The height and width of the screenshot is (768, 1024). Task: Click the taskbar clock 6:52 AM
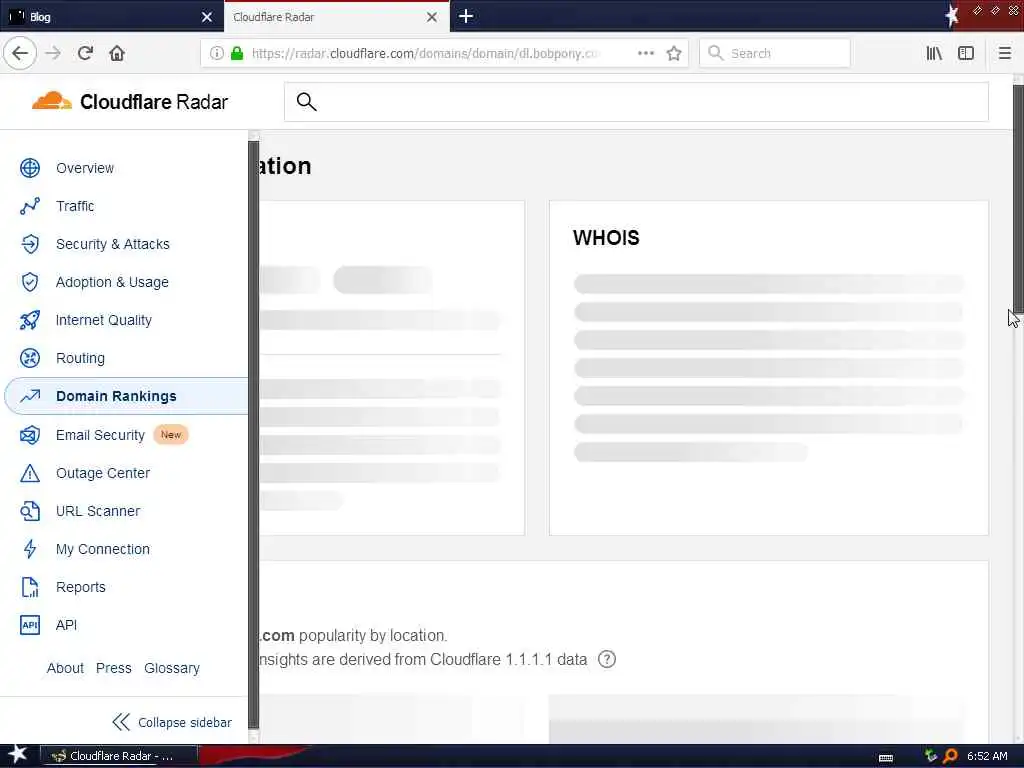(x=987, y=756)
